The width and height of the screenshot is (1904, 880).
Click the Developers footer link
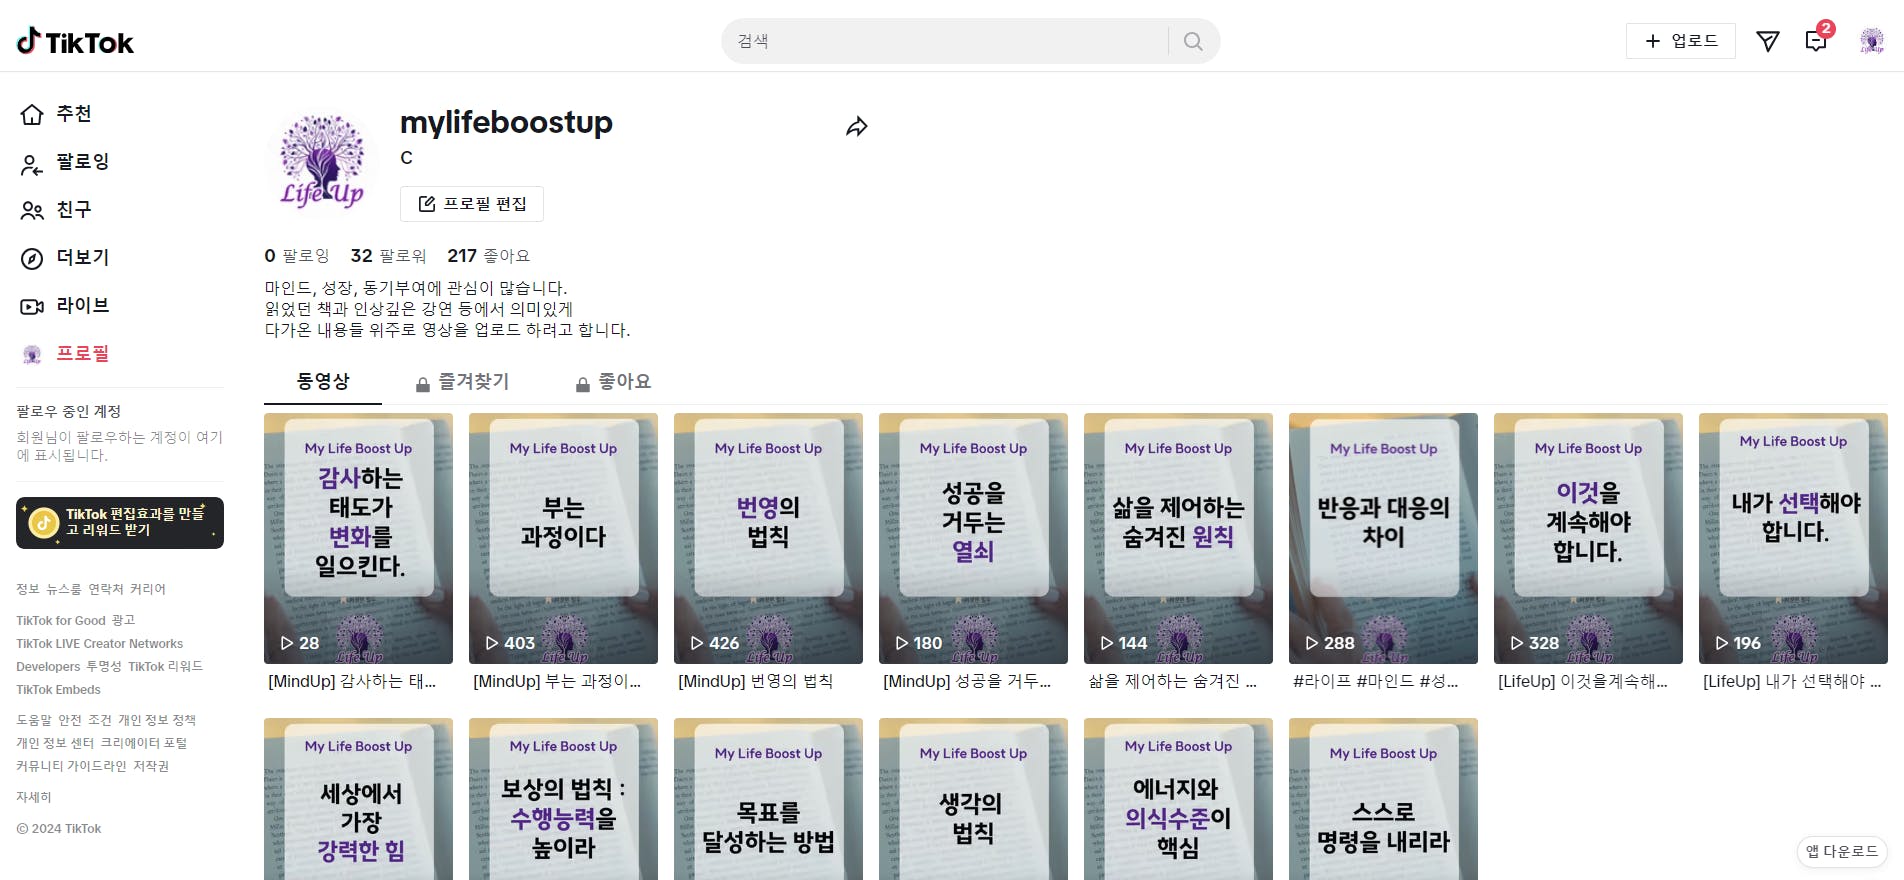coord(48,667)
